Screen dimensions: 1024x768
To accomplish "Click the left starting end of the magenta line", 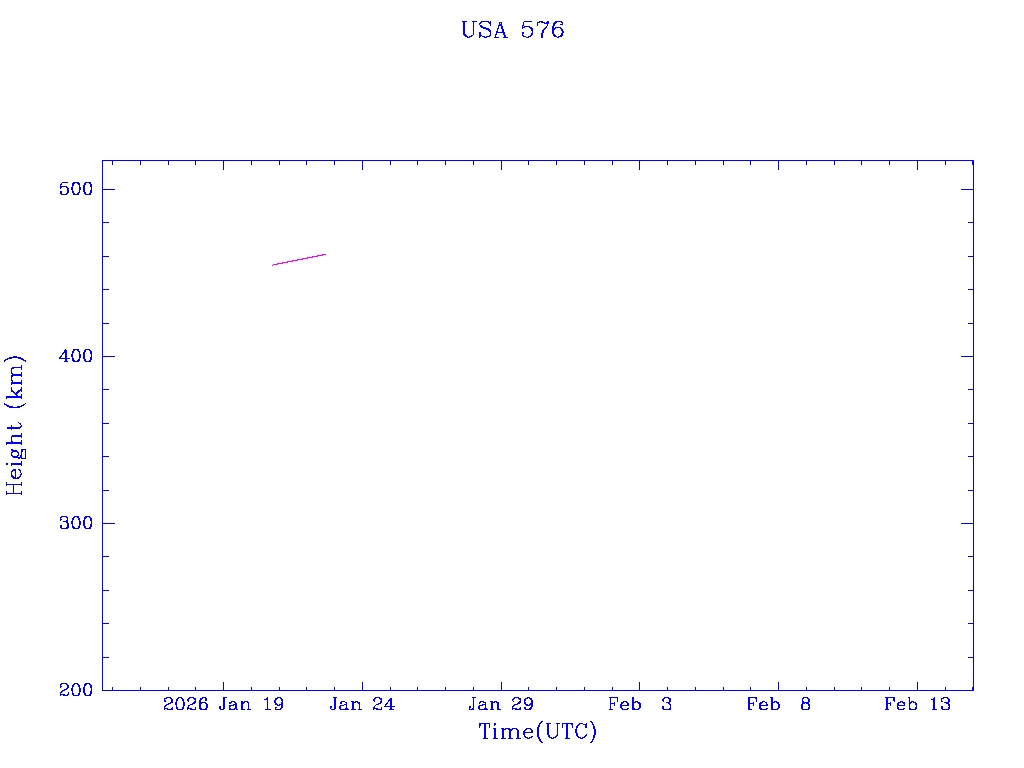I will click(273, 265).
